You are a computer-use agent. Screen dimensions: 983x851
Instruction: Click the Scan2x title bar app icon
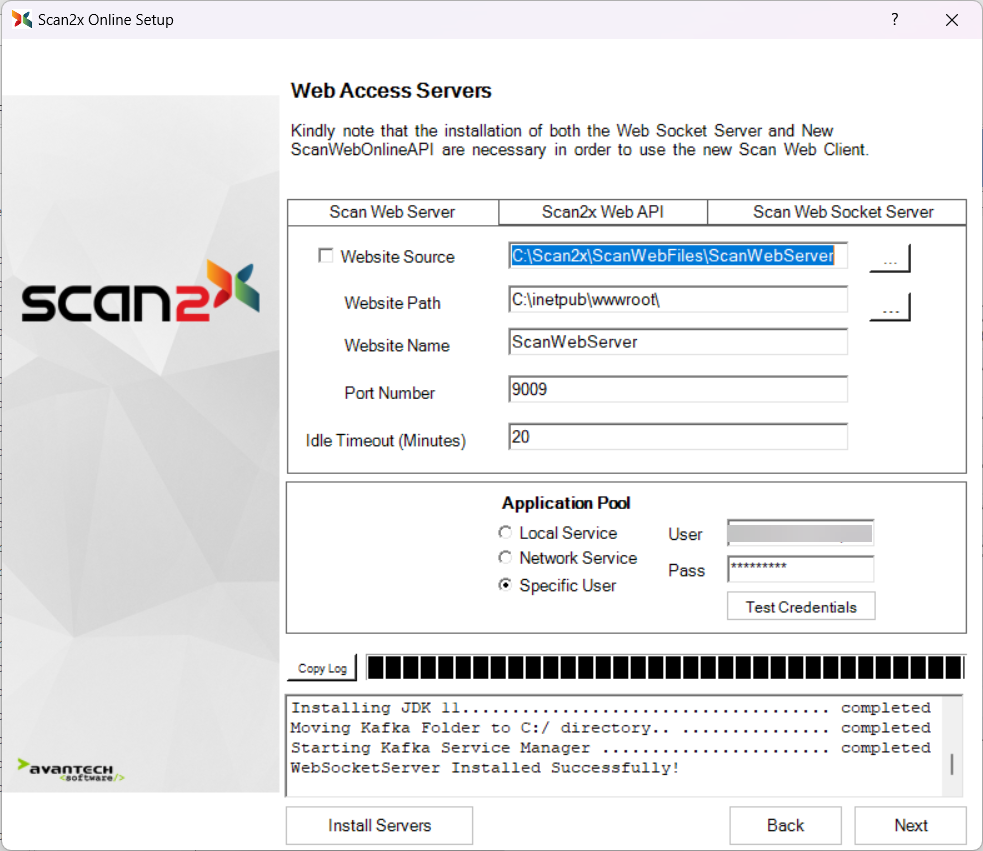[22, 19]
